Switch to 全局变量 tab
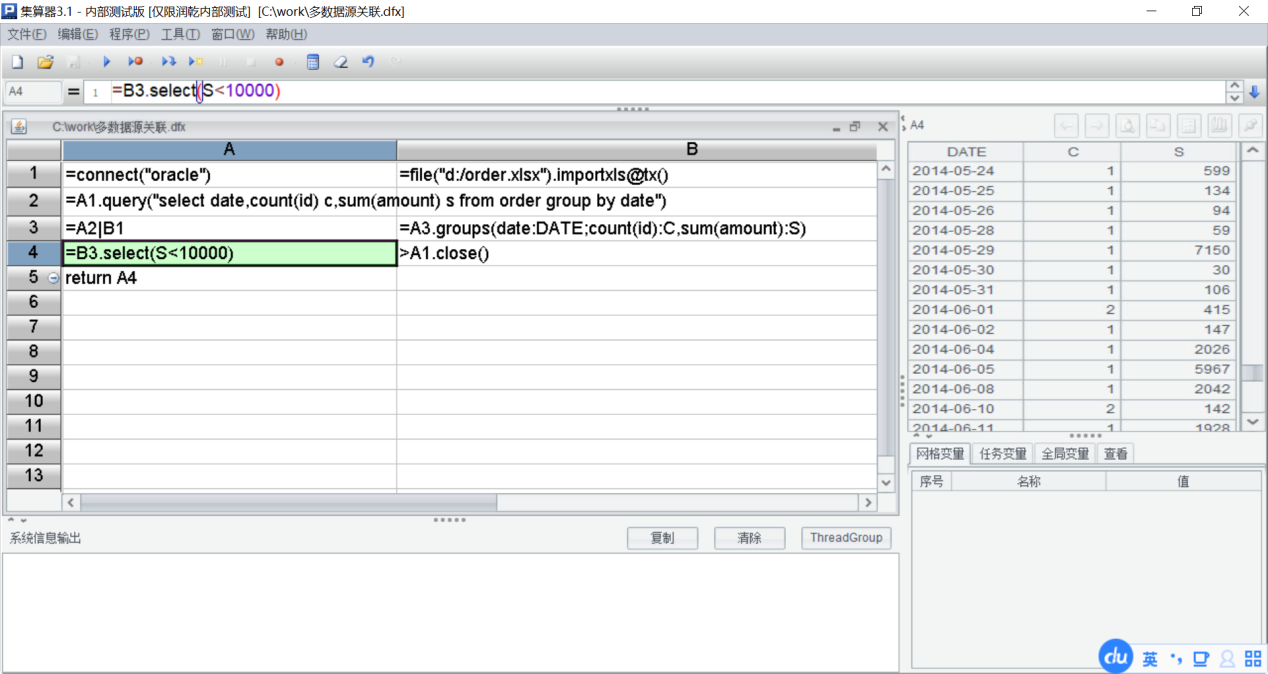1268x674 pixels. (1065, 454)
